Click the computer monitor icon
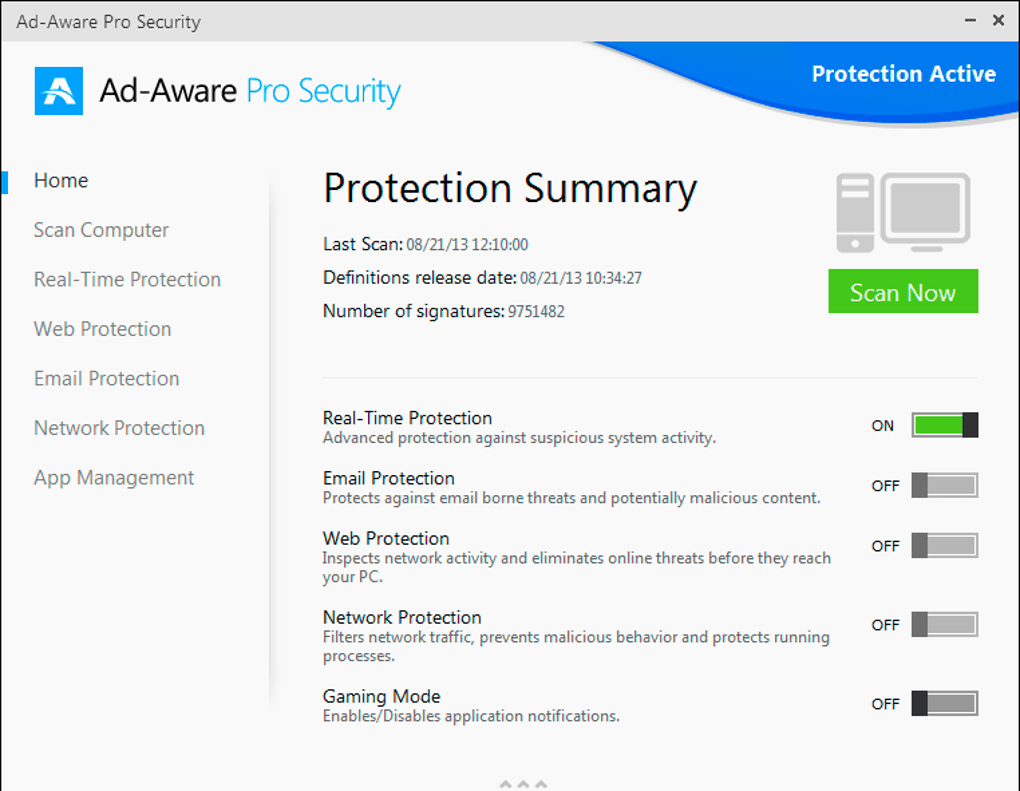Viewport: 1020px width, 791px height. click(x=903, y=213)
